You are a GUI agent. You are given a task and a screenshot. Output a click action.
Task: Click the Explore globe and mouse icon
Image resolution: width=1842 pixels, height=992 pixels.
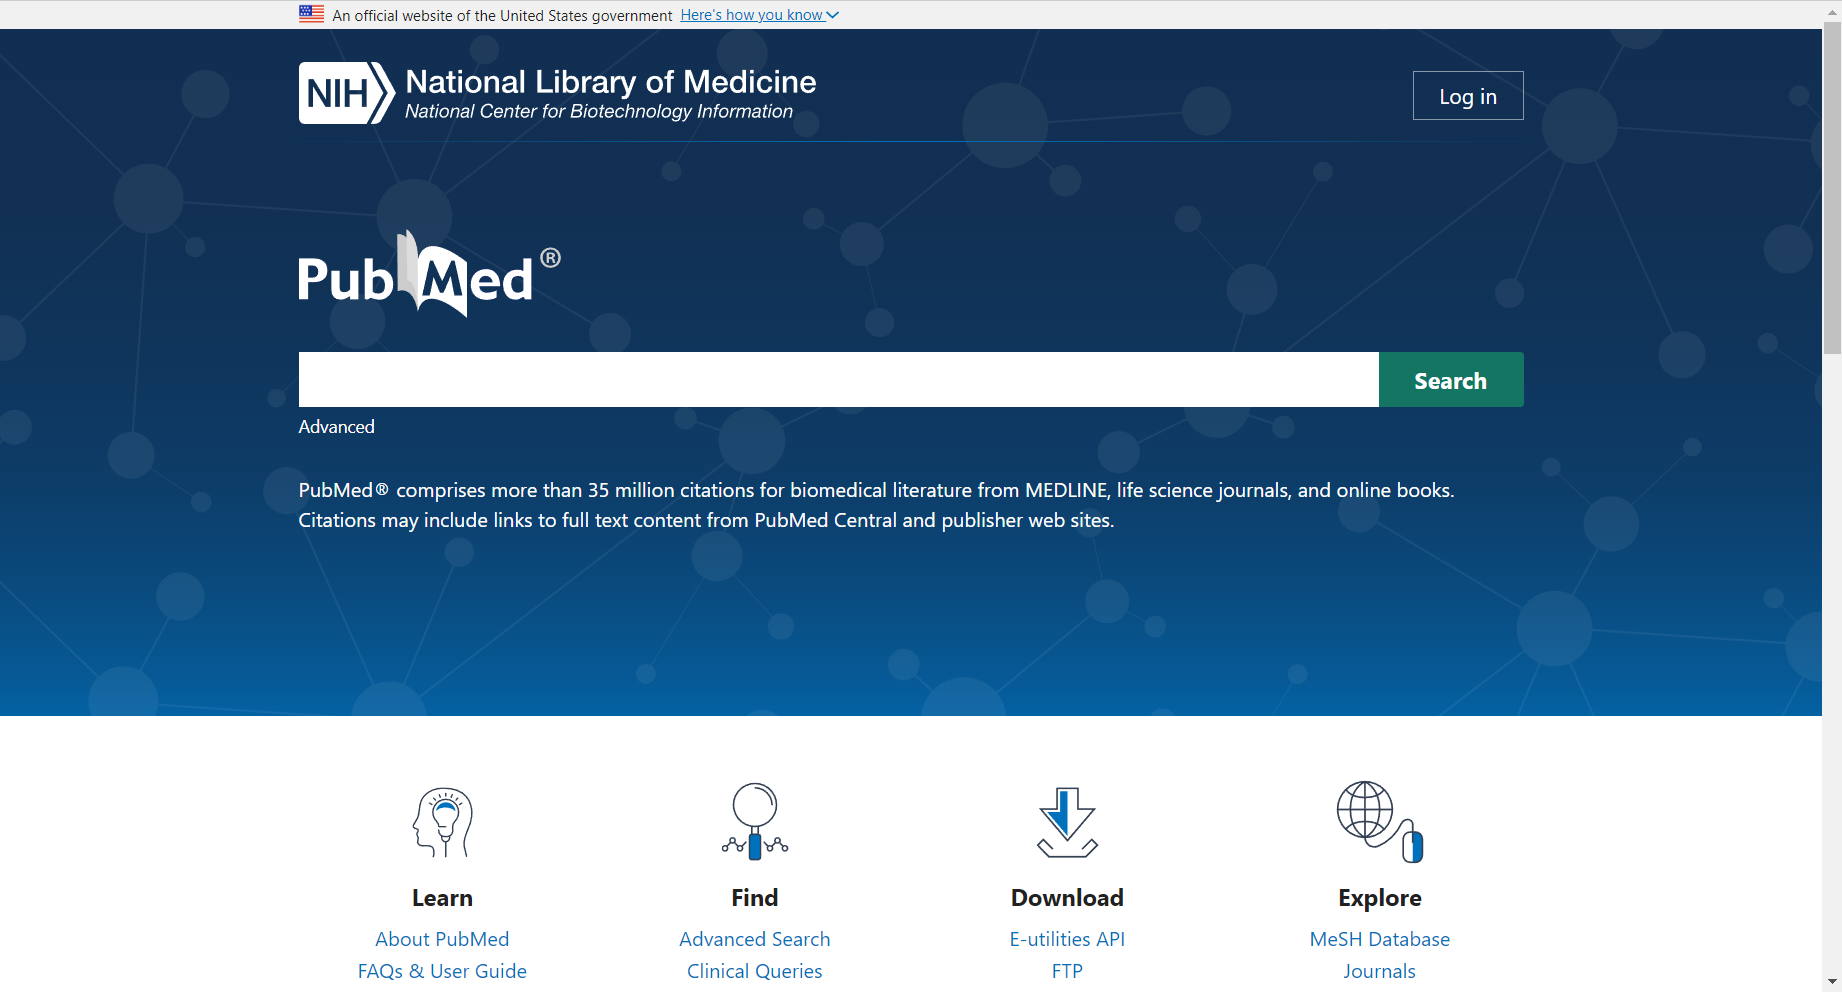tap(1380, 821)
